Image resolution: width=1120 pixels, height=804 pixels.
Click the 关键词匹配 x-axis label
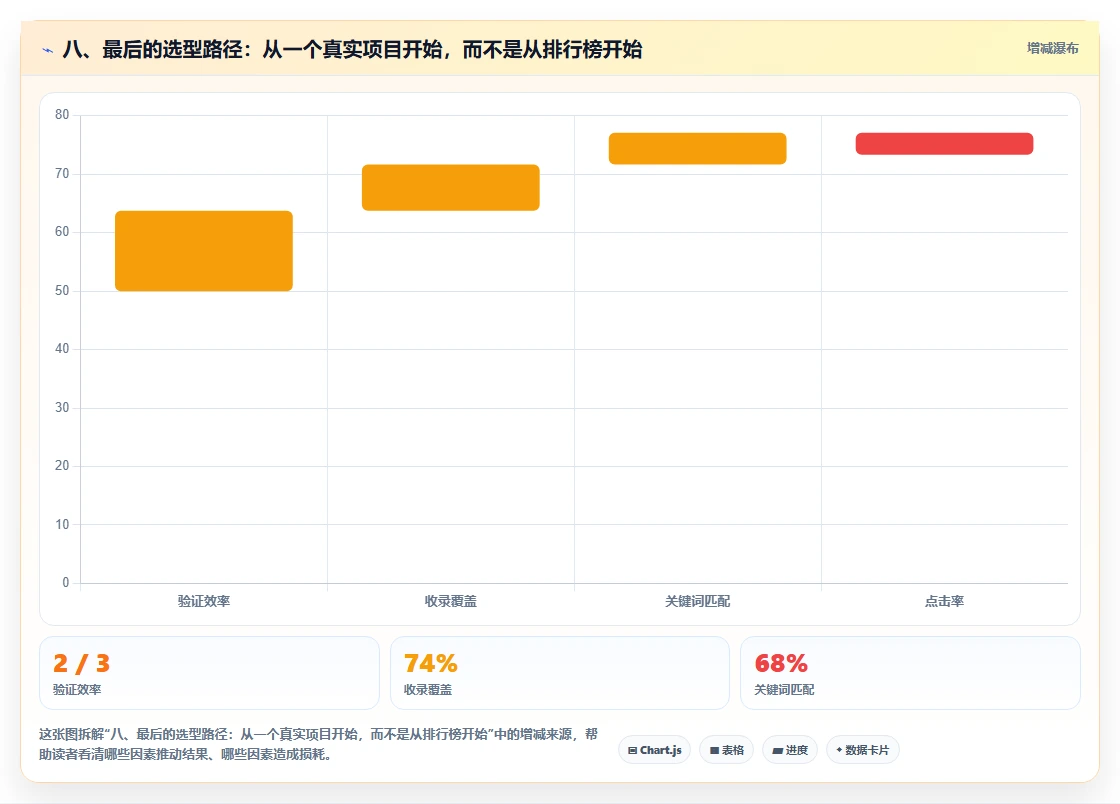click(697, 601)
